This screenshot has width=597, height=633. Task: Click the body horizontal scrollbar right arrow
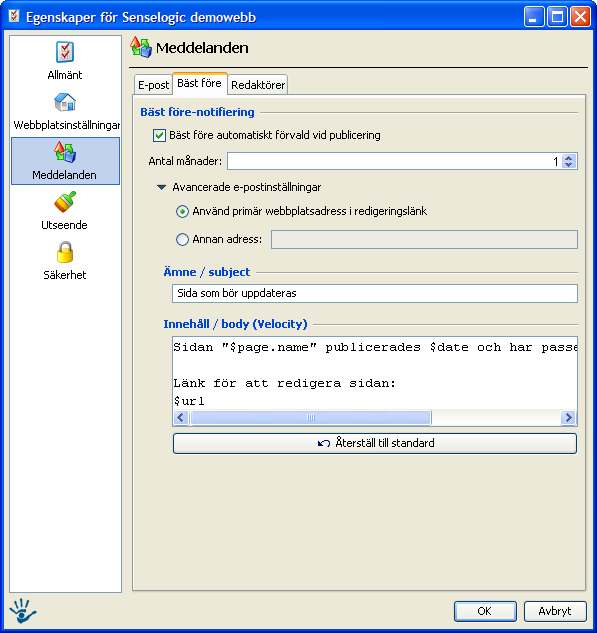568,417
